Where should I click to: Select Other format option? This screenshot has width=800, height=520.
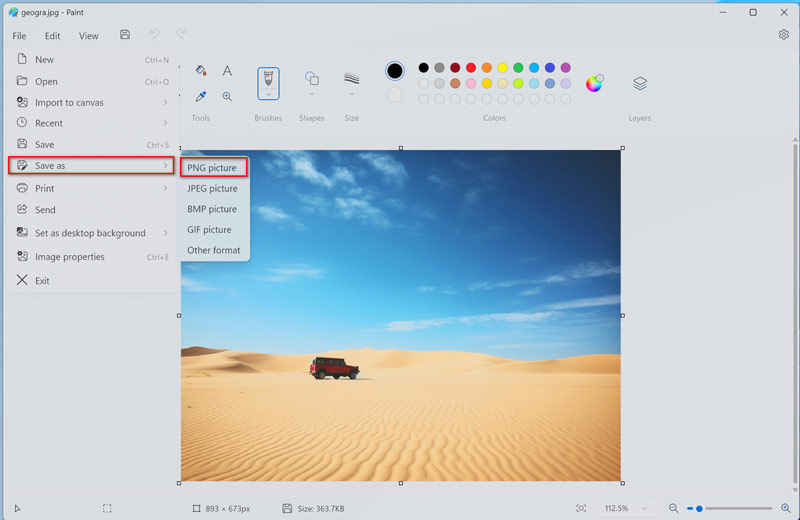(215, 250)
